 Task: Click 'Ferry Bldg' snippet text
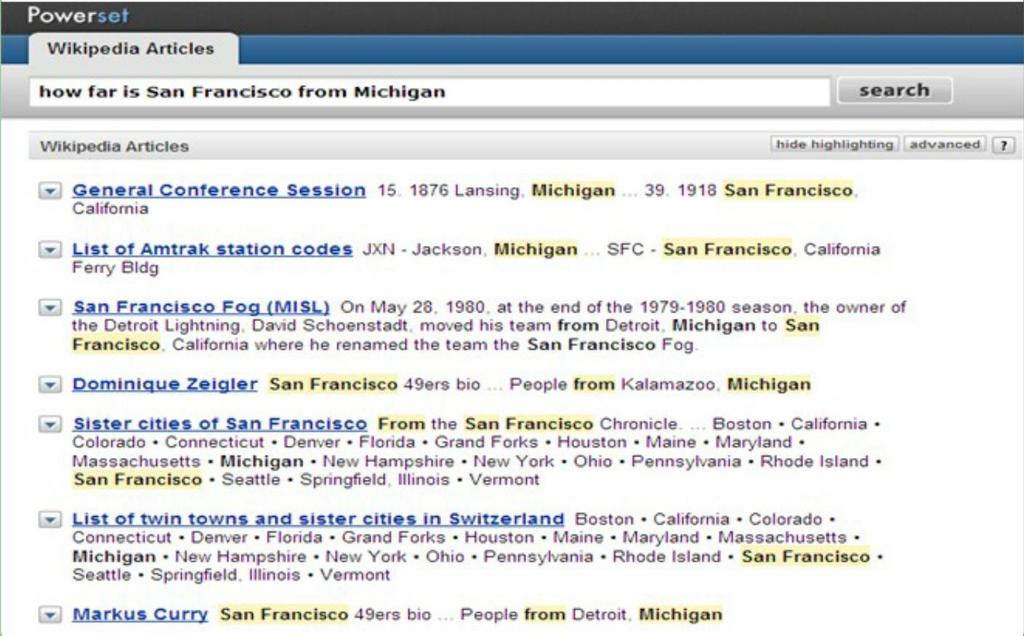point(115,268)
